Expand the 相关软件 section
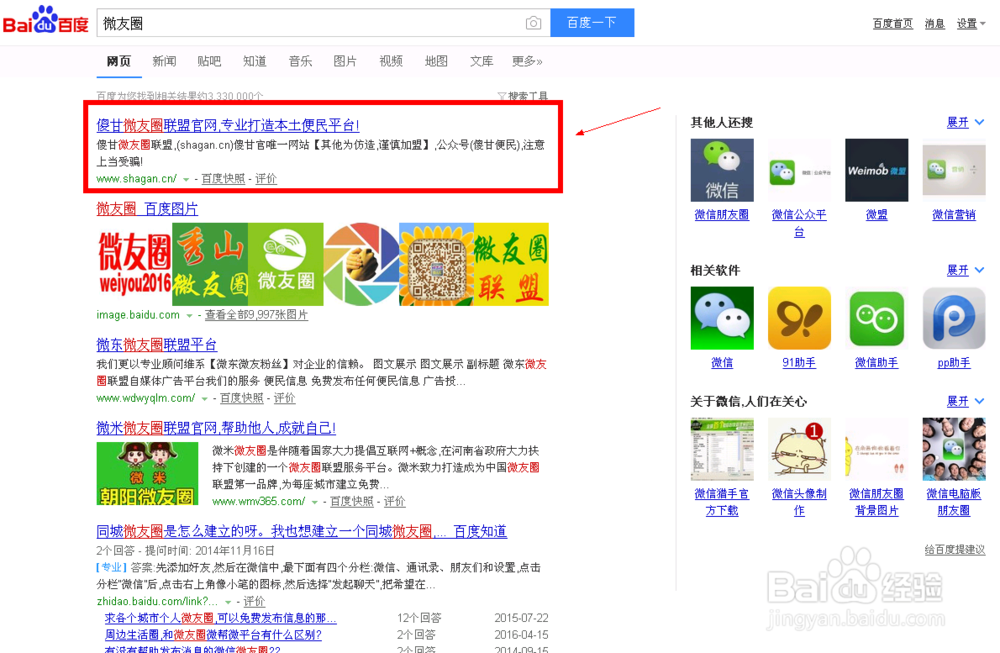The height and width of the screenshot is (653, 1000). tap(966, 270)
